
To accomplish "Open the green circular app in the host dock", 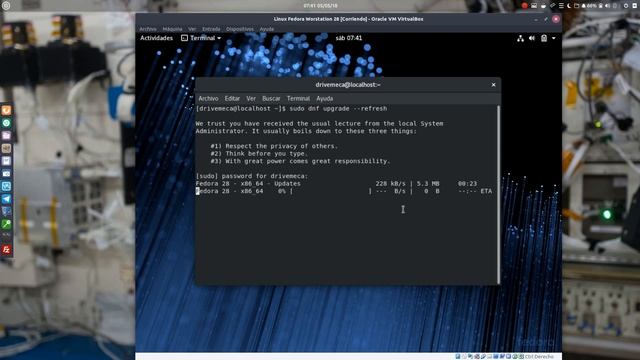I will (x=6, y=123).
